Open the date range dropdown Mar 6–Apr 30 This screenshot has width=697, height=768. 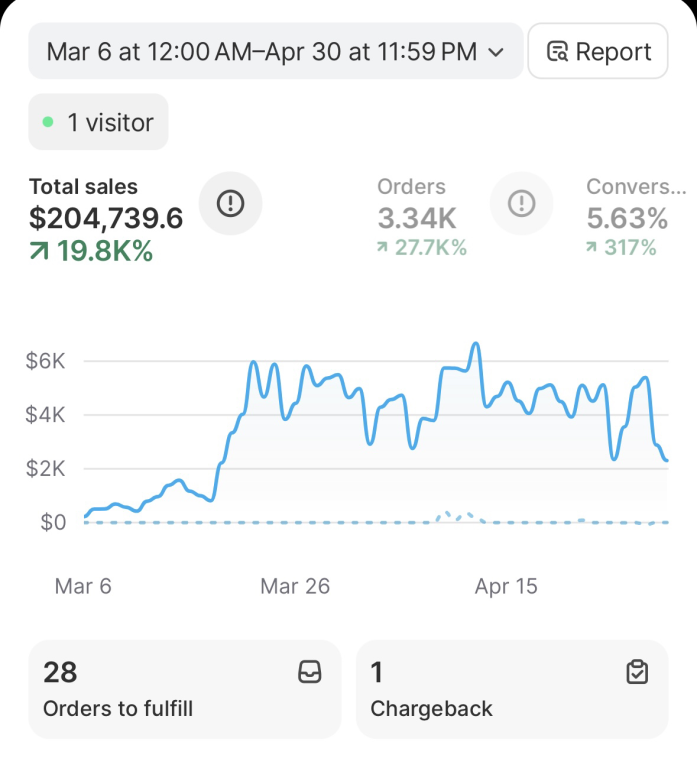click(x=276, y=51)
